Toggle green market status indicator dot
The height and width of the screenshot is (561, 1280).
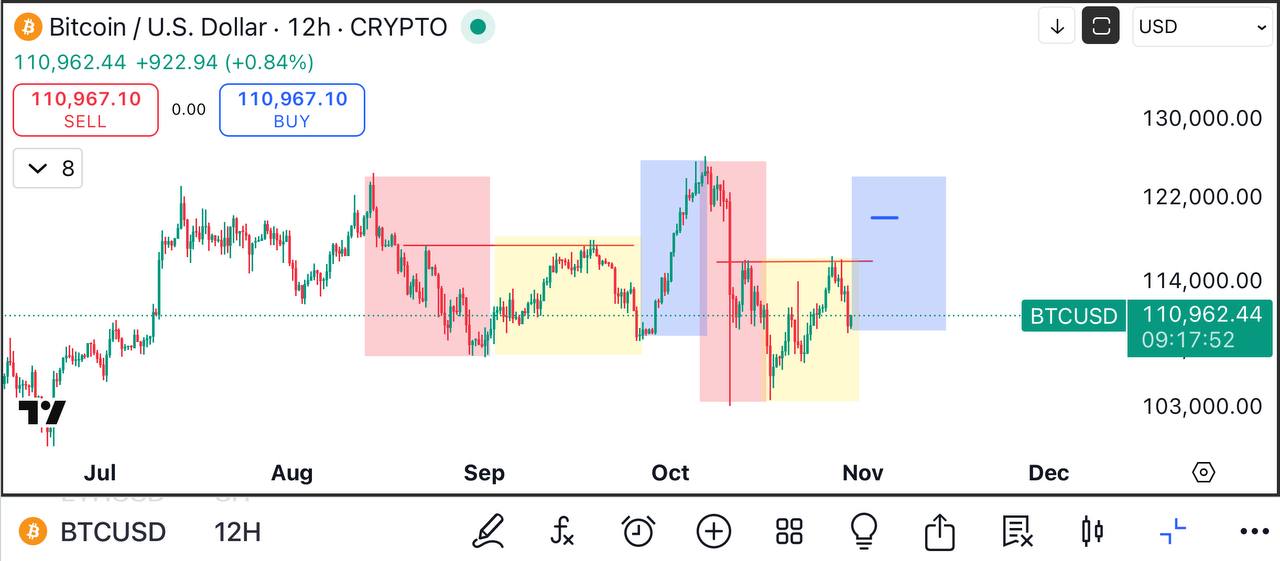coord(478,27)
